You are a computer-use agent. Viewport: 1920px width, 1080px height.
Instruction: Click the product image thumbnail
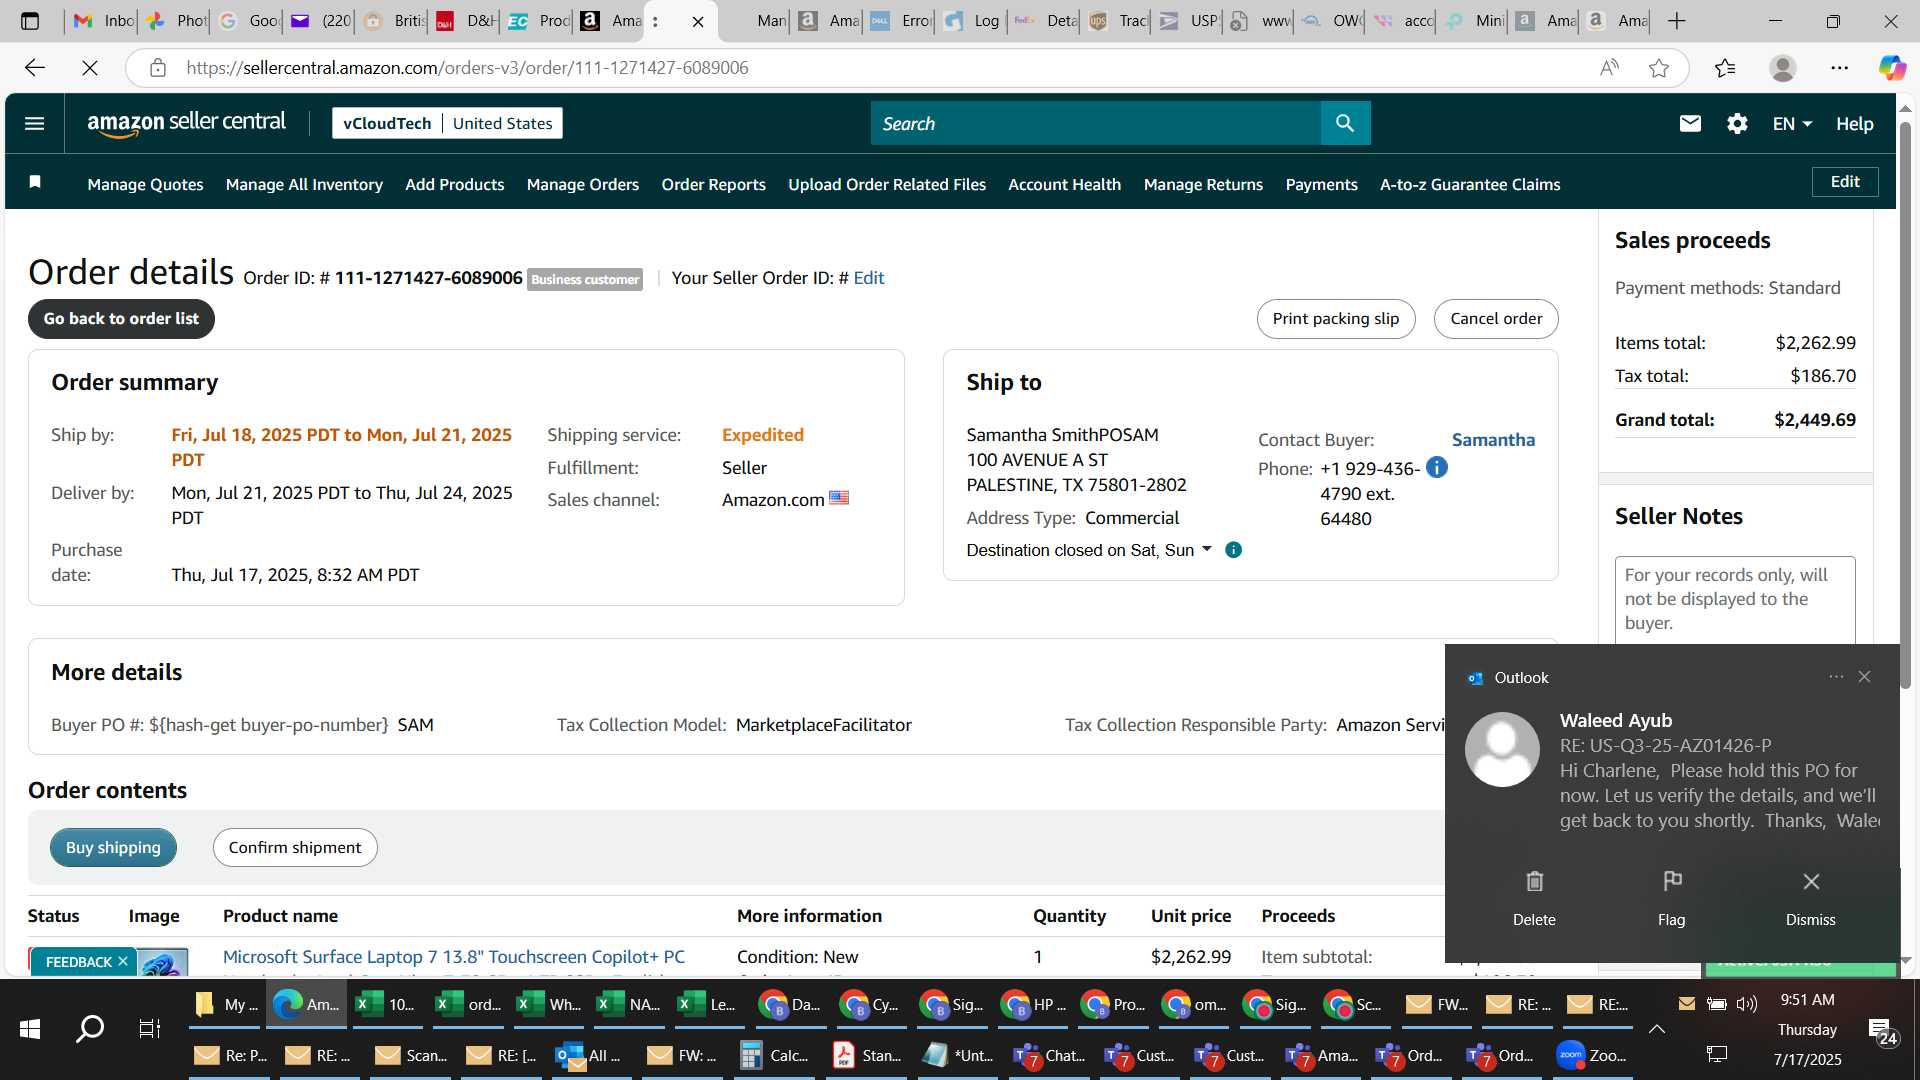(163, 962)
